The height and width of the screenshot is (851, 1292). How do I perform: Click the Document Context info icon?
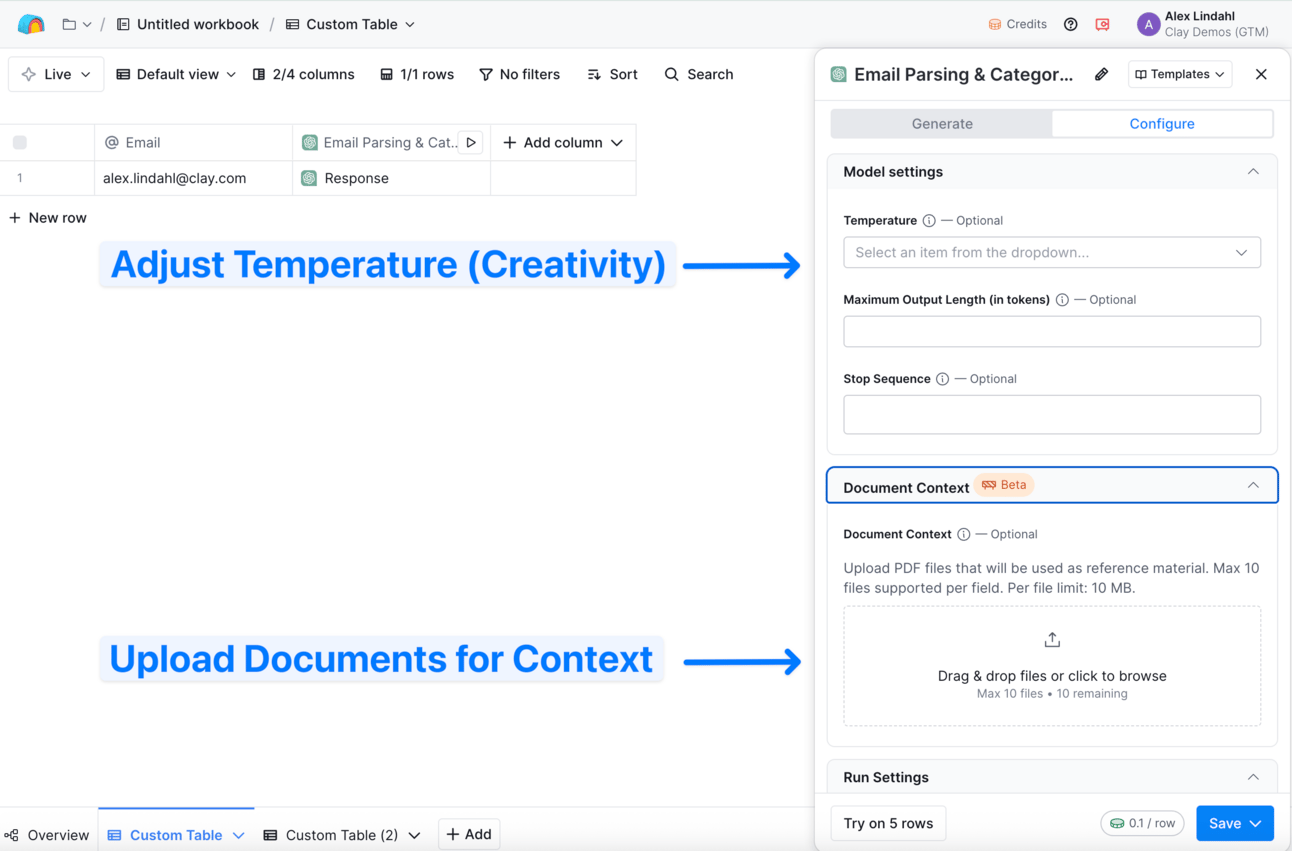(963, 534)
